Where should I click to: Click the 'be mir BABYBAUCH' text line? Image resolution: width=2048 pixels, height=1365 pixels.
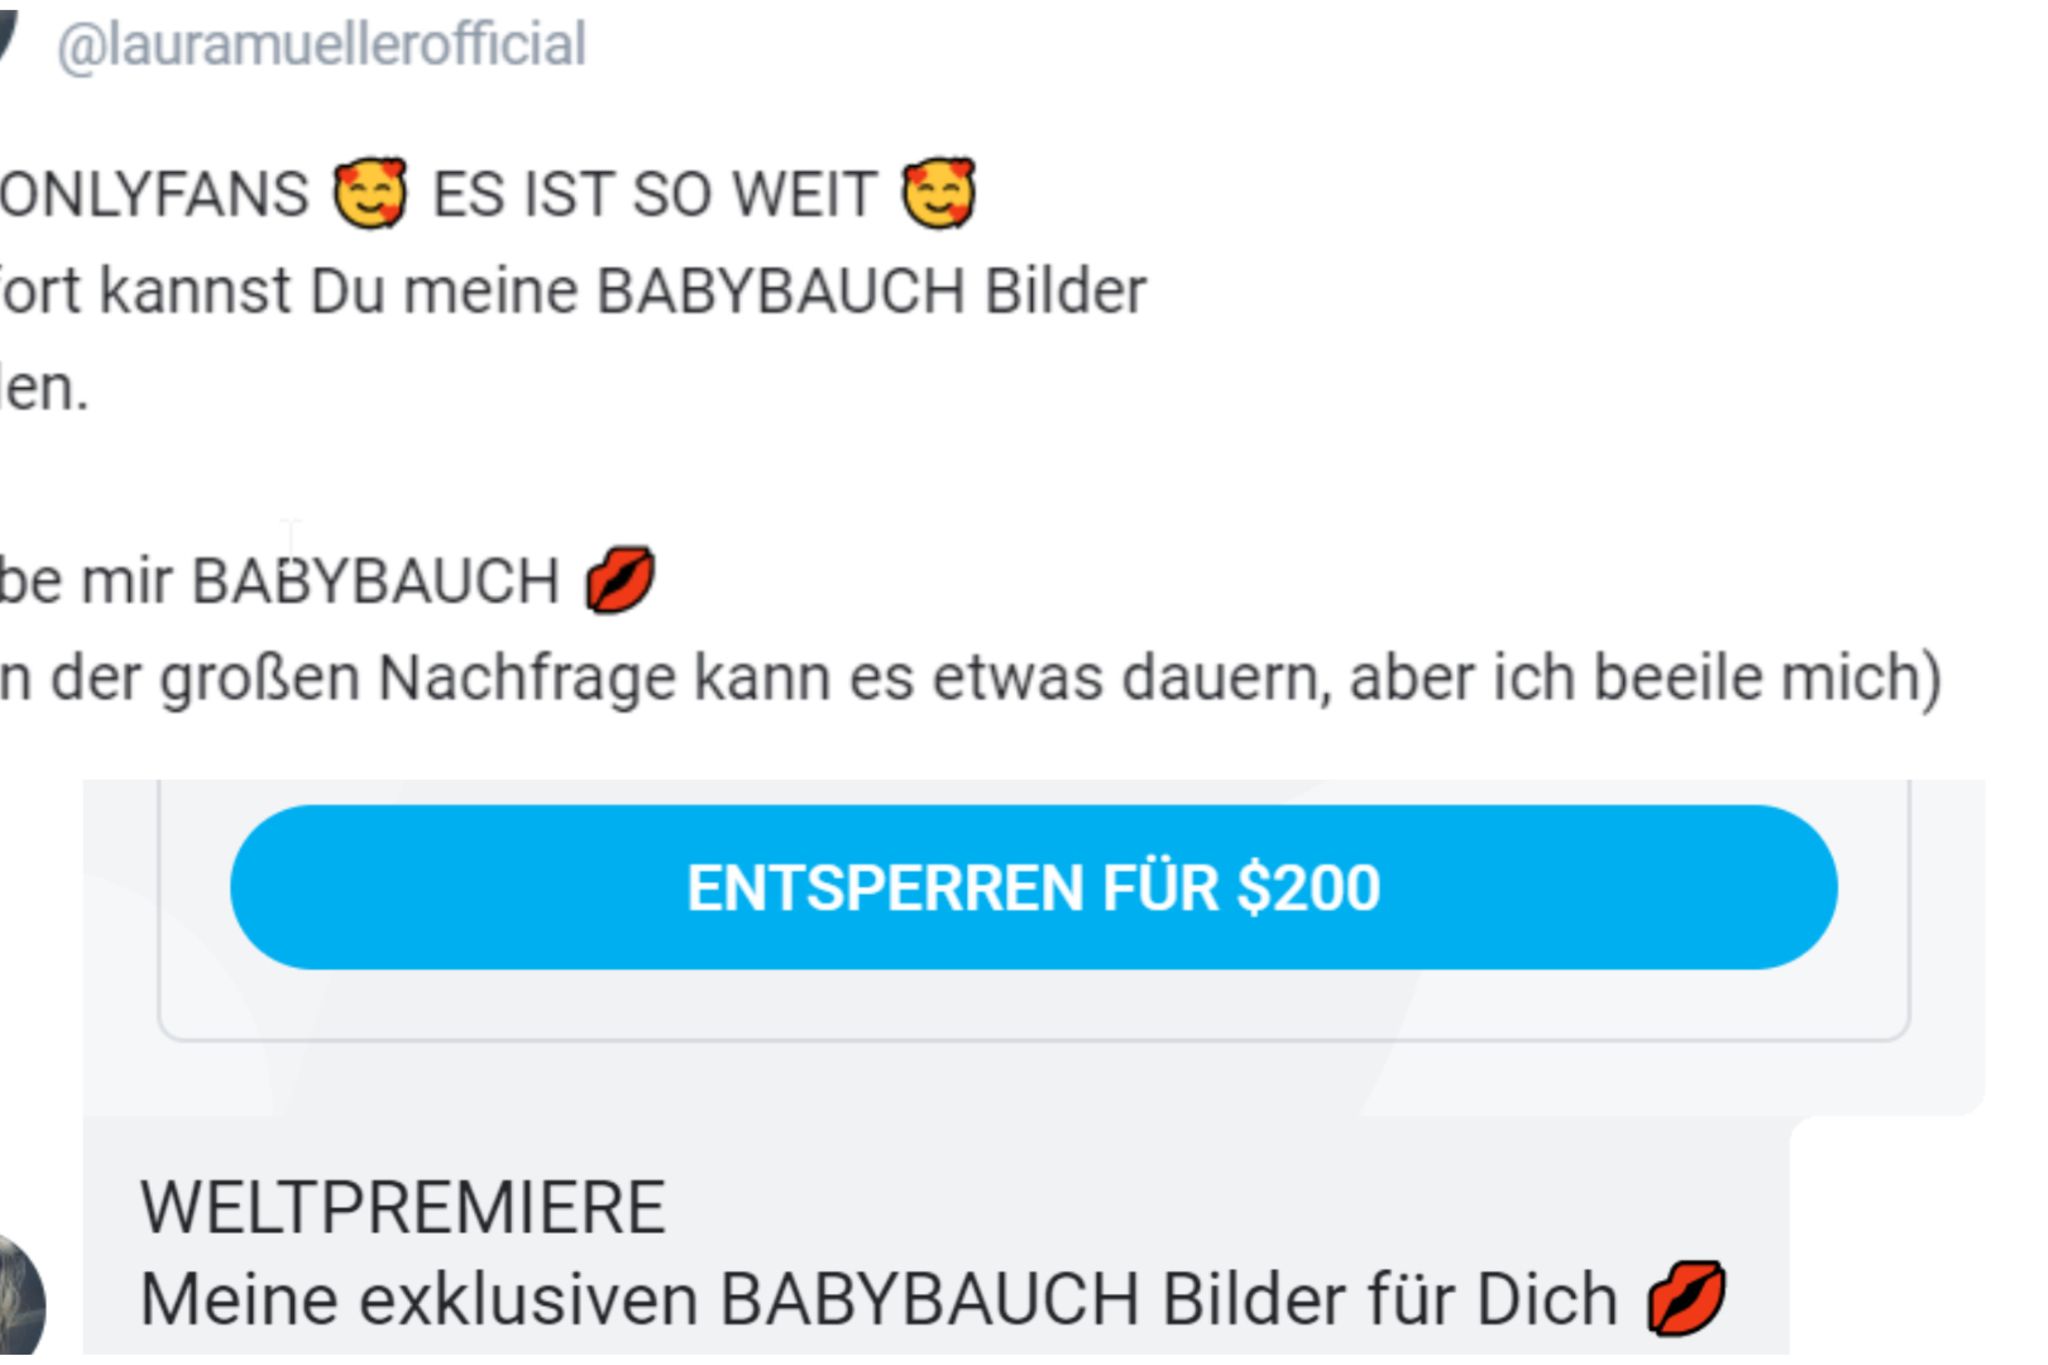click(279, 580)
